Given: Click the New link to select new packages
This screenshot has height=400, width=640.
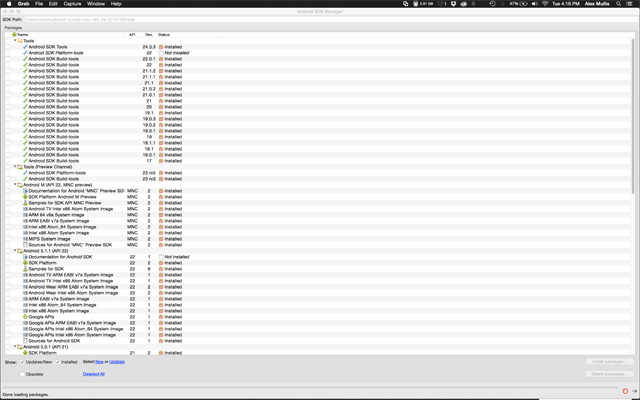Looking at the screenshot, I should pos(99,362).
